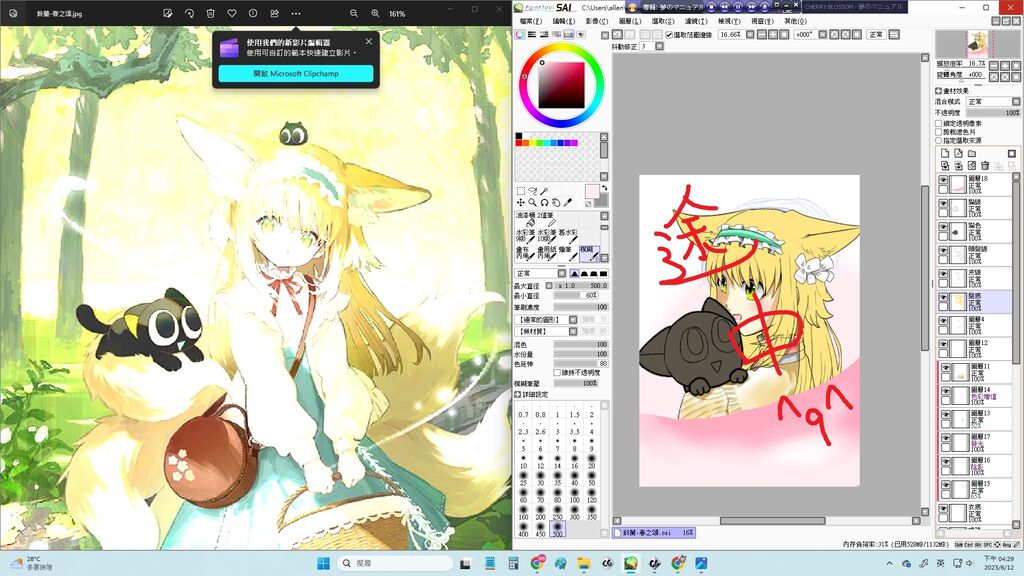Open the 圖層 menu in SAI
The height and width of the screenshot is (576, 1024).
pyautogui.click(x=630, y=22)
